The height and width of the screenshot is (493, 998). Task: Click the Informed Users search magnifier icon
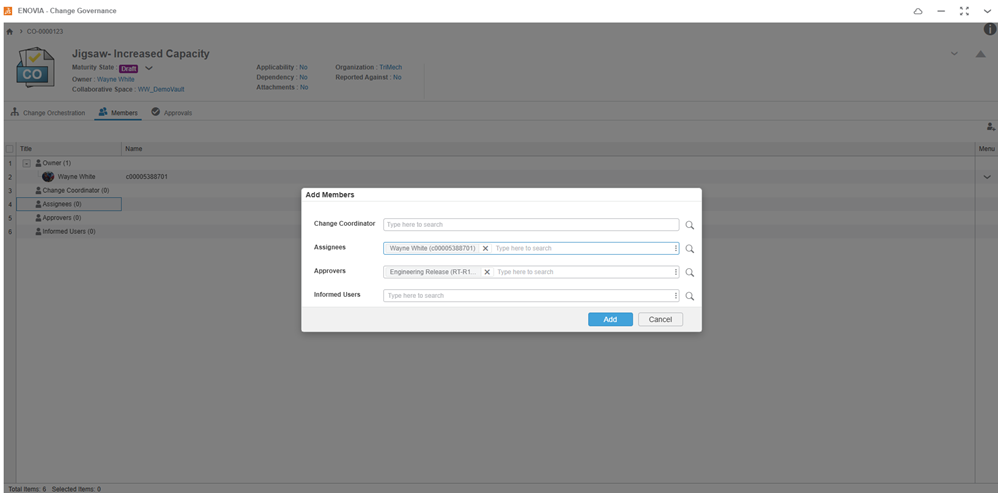[x=690, y=297]
